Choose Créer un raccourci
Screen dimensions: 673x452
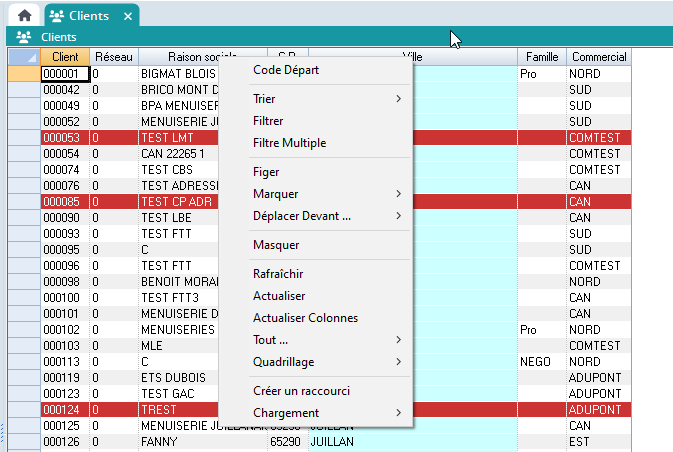pyautogui.click(x=301, y=391)
